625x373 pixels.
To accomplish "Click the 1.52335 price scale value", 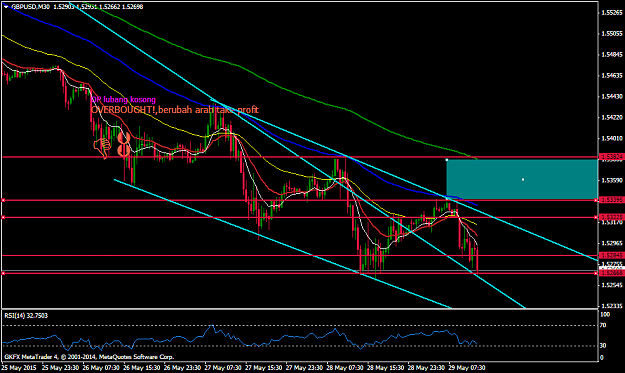I will click(x=612, y=306).
